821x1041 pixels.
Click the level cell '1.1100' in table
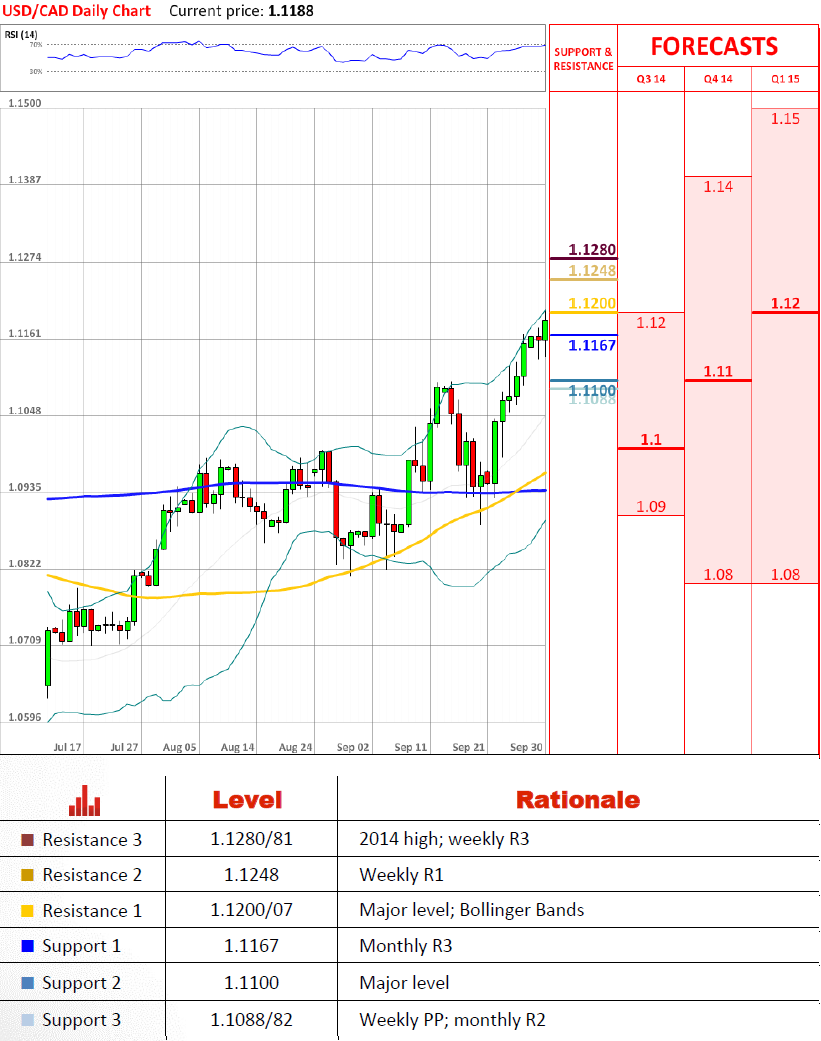252,983
